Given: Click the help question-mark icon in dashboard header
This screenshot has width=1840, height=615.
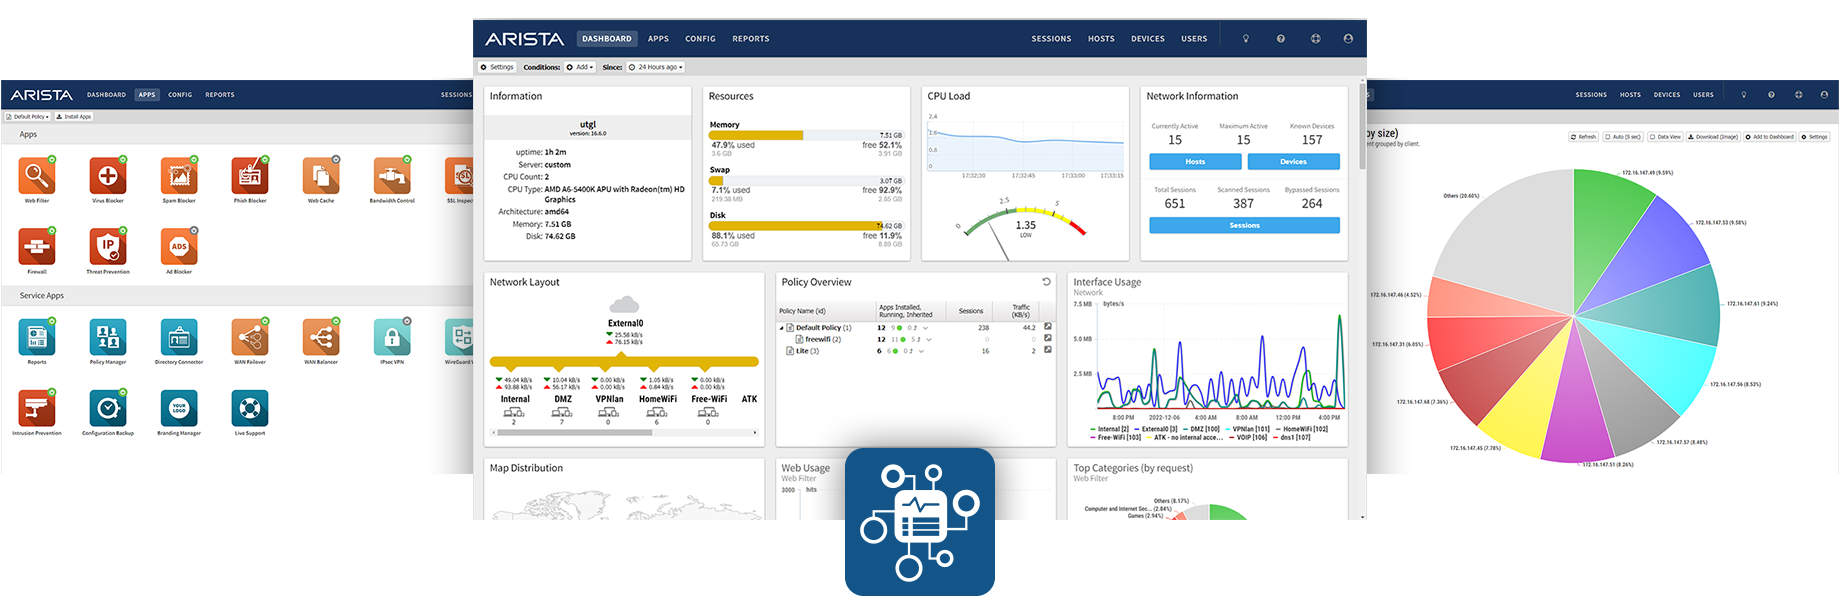Looking at the screenshot, I should (x=1281, y=39).
